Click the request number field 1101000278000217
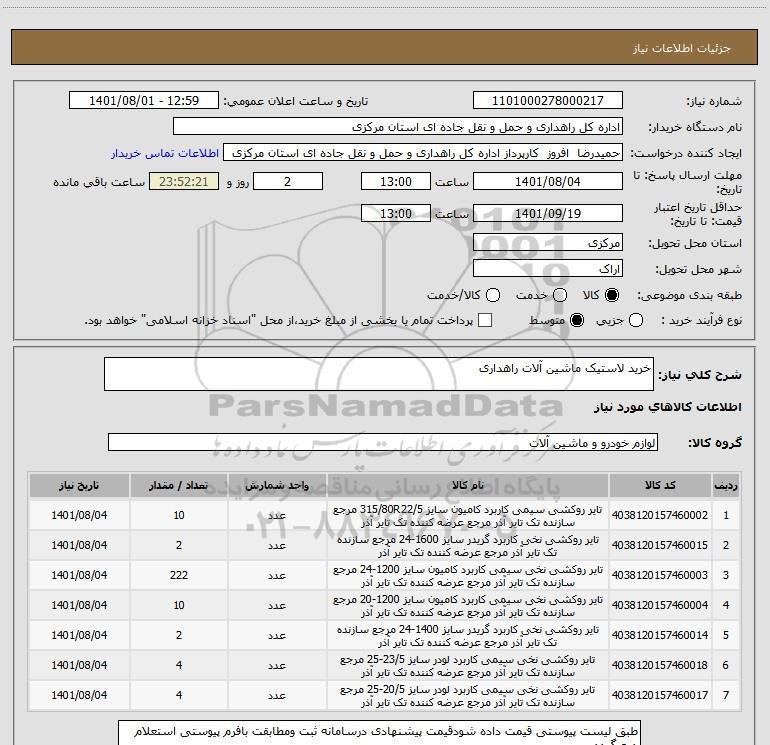Viewport: 770px width, 745px height. coord(548,101)
